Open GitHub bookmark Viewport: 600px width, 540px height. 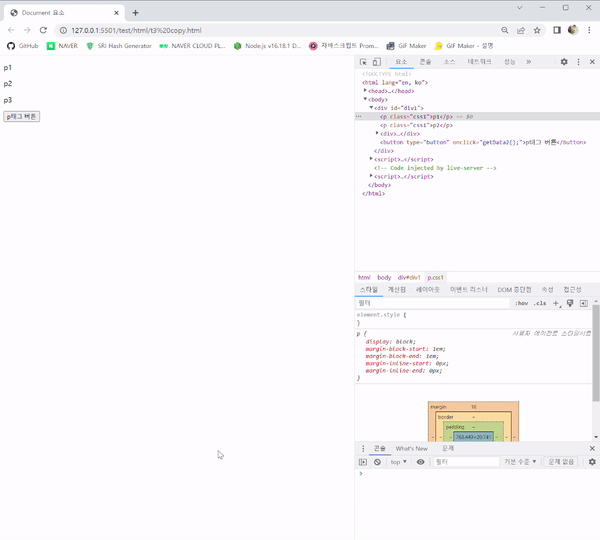pos(23,46)
